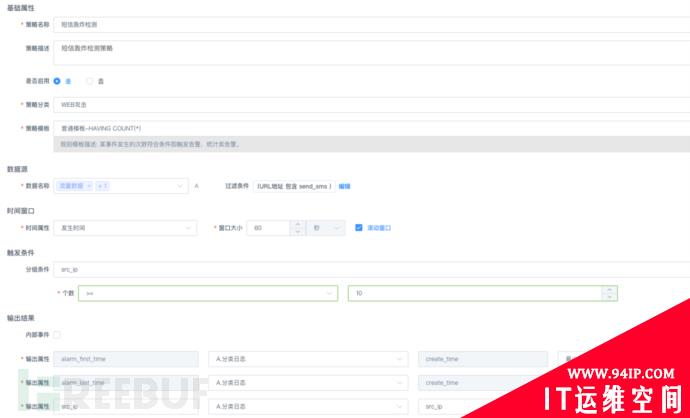Click the 基础属性 section heading

click(x=21, y=8)
